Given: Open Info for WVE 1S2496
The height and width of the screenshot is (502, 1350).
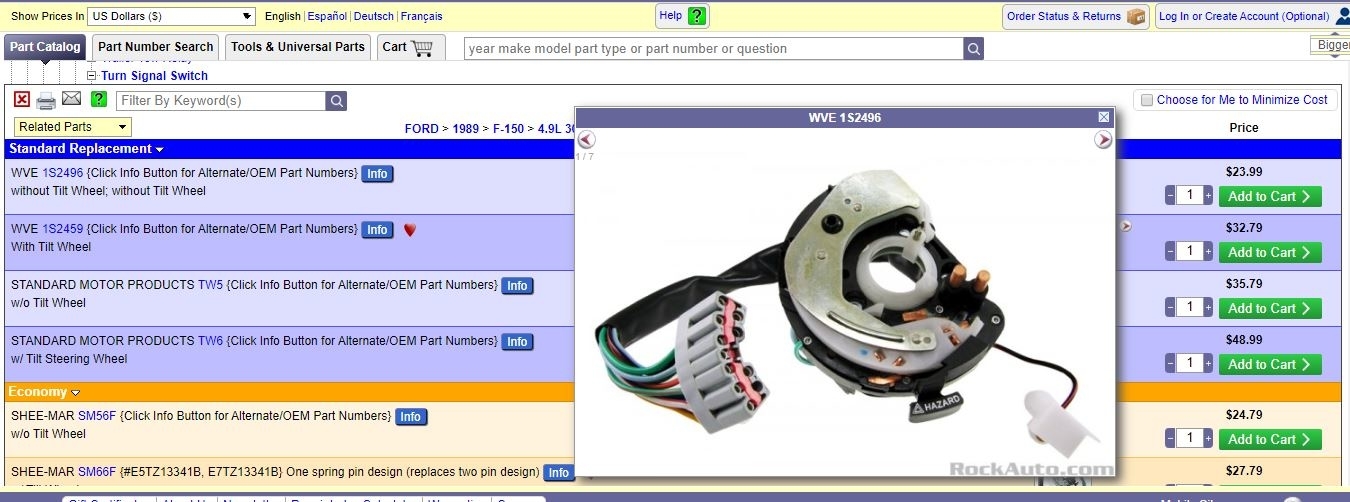Looking at the screenshot, I should coord(377,174).
